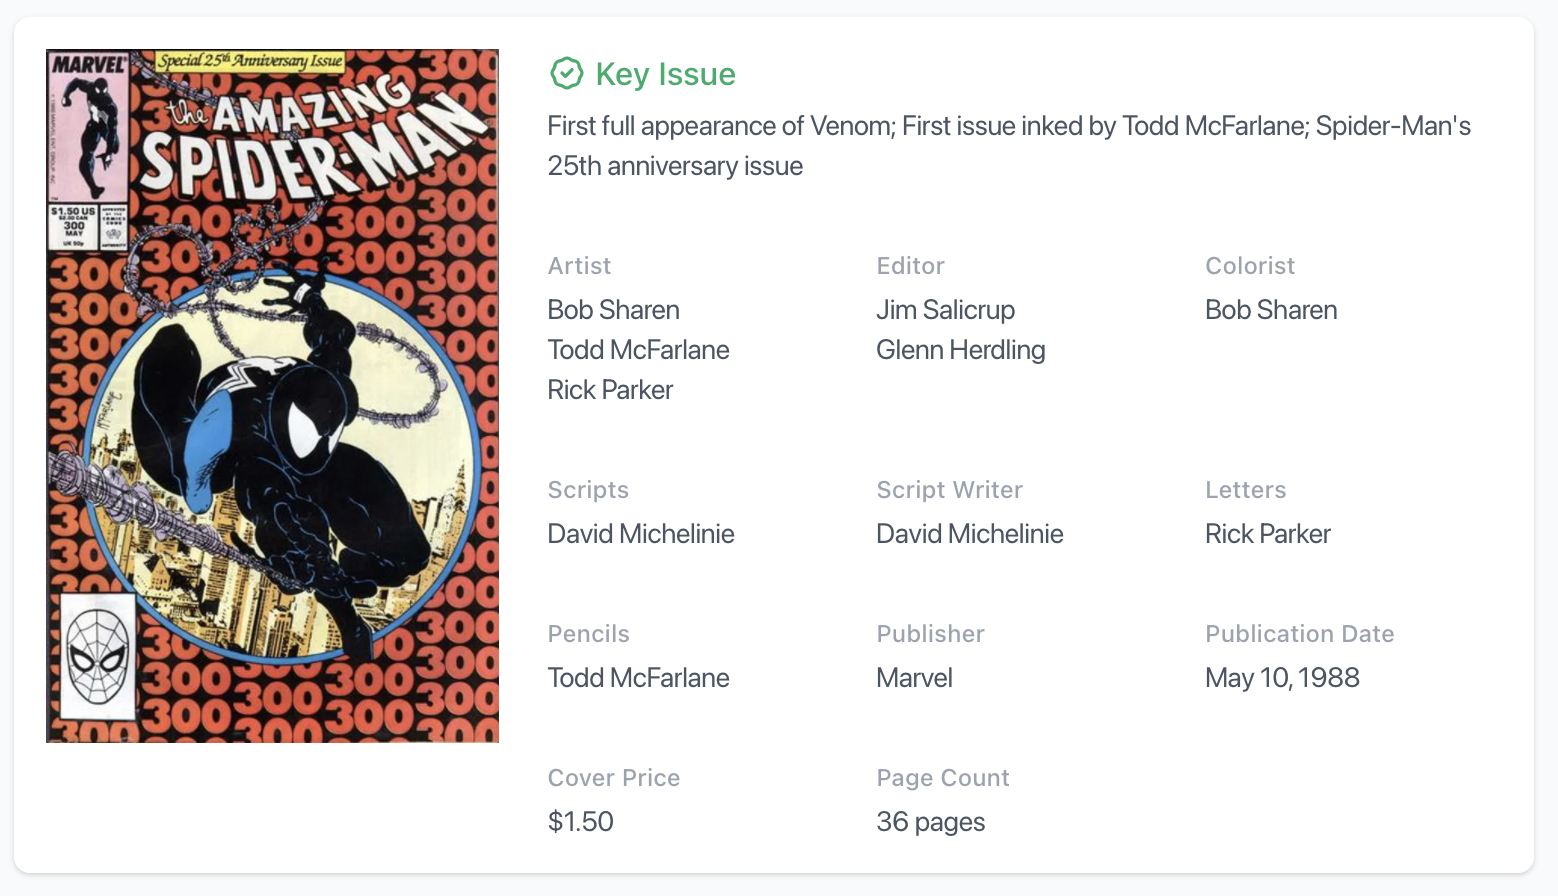The height and width of the screenshot is (896, 1558).
Task: Select Bob Sharen under Artist
Action: tap(613, 310)
